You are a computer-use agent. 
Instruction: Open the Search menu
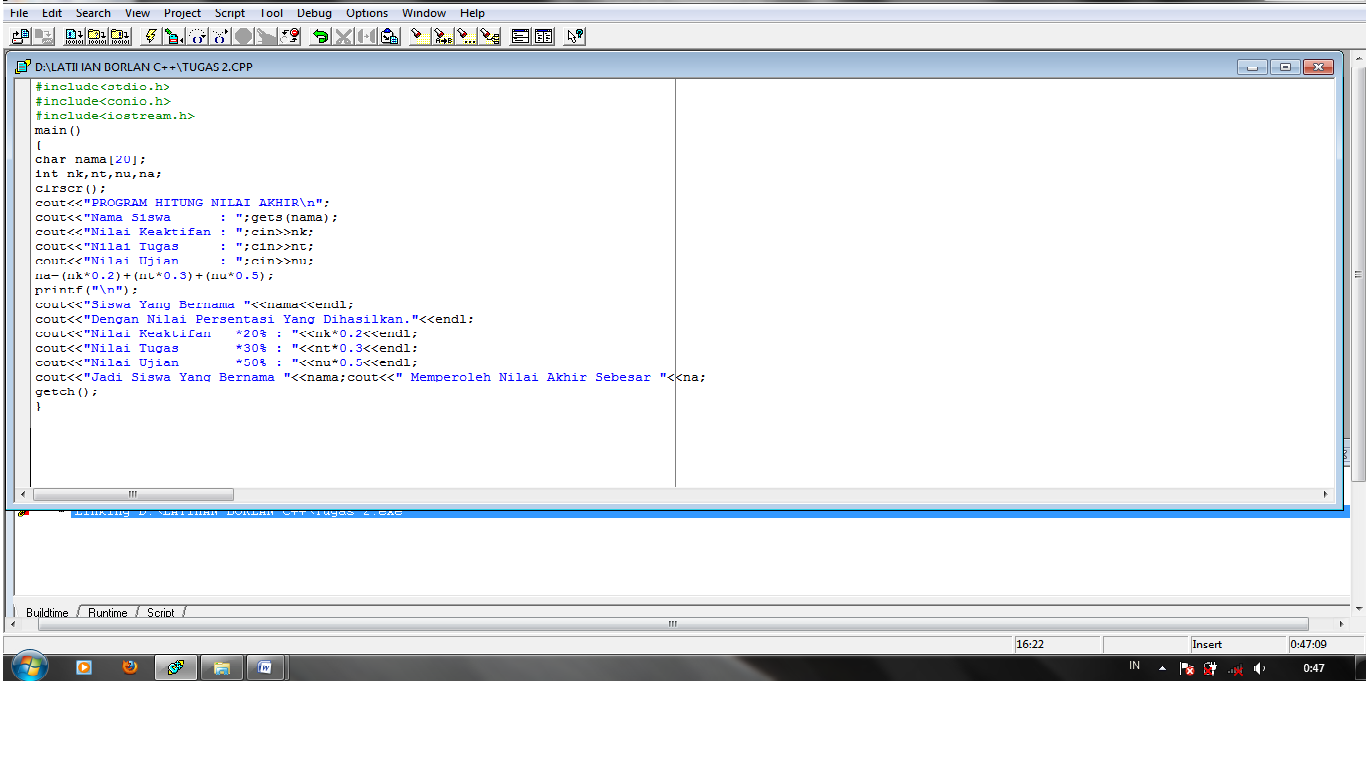pos(93,13)
